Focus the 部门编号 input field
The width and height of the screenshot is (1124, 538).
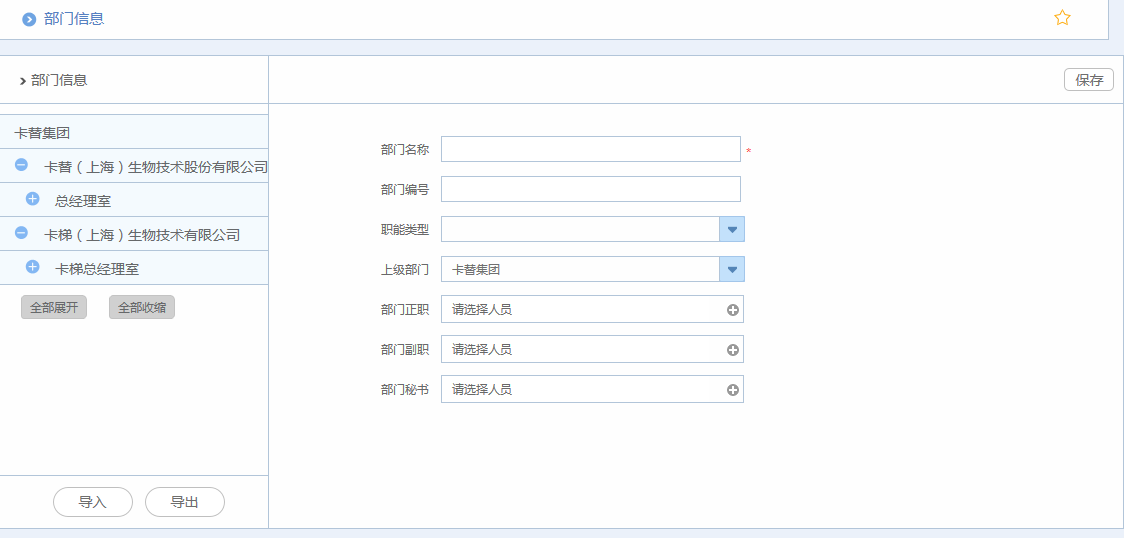point(590,189)
